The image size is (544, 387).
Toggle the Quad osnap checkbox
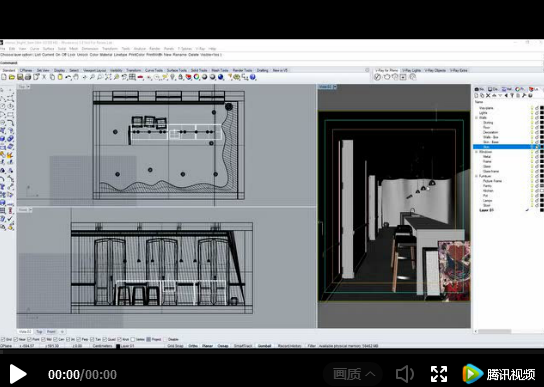pyautogui.click(x=105, y=339)
